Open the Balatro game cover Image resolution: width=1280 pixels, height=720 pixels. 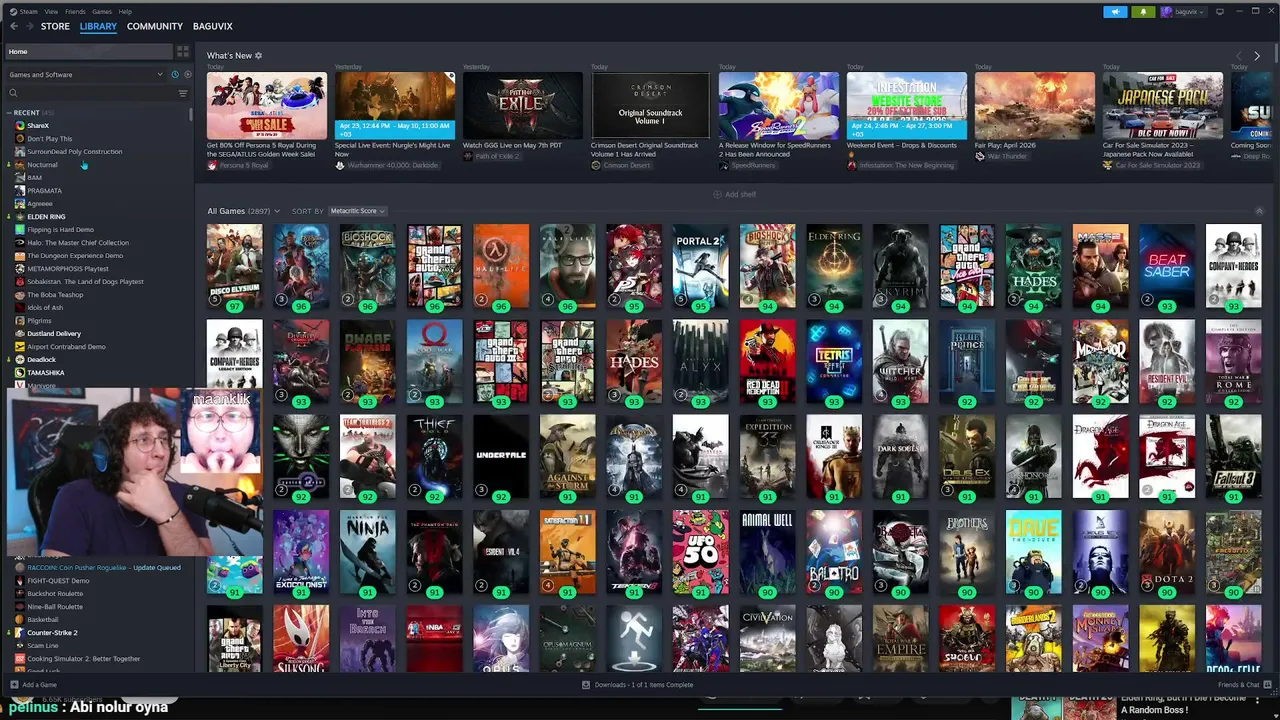coord(834,552)
